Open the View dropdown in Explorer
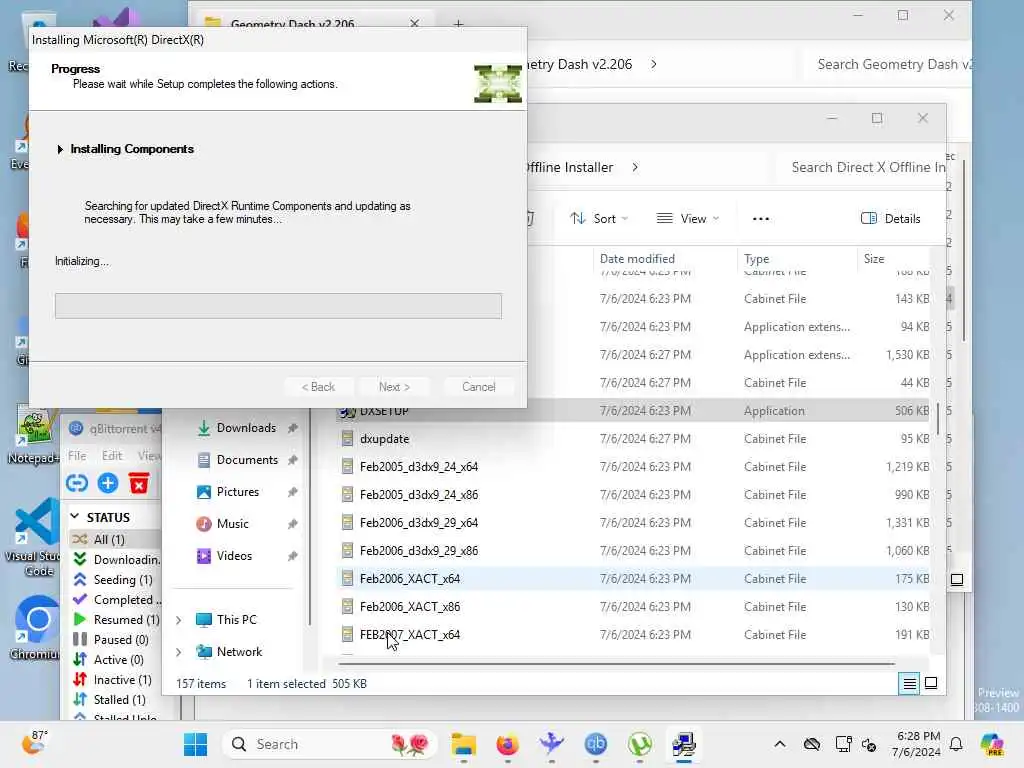The width and height of the screenshot is (1024, 768). (x=687, y=219)
